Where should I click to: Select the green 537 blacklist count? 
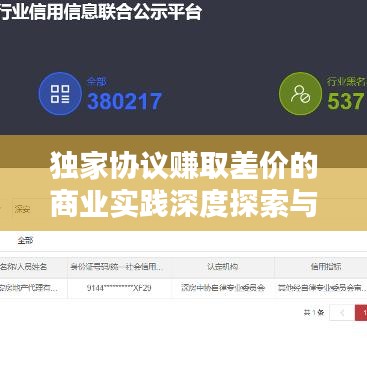click(346, 101)
